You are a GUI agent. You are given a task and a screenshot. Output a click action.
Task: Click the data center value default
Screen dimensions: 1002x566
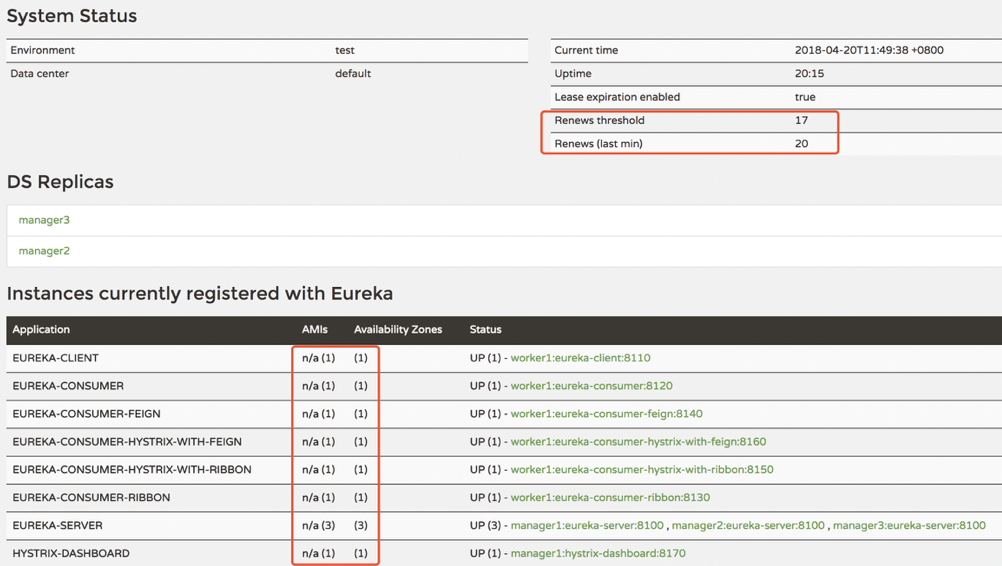[353, 73]
